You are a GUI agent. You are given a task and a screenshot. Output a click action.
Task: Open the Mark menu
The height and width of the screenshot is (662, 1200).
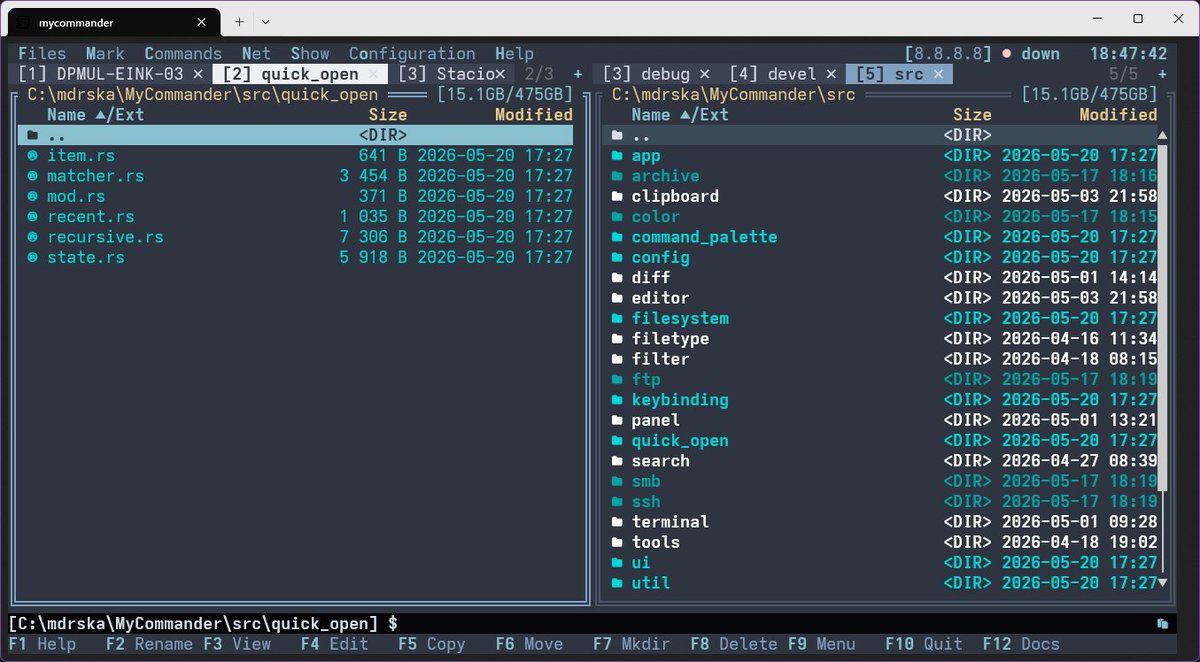point(105,54)
